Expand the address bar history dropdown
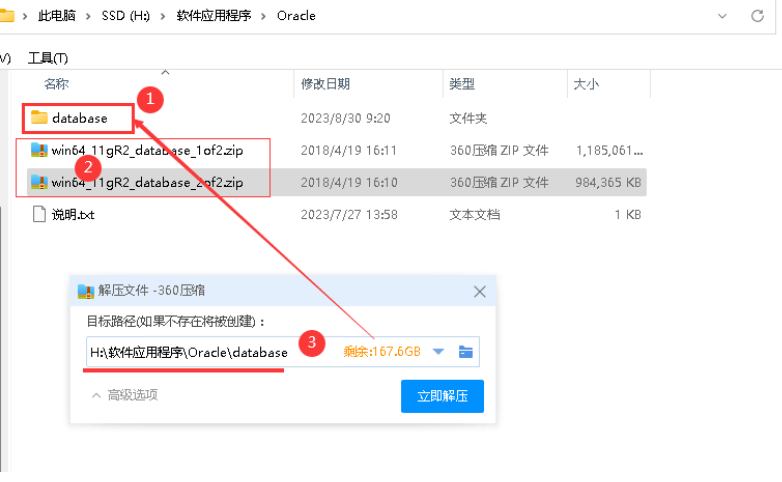The height and width of the screenshot is (482, 782). pos(724,16)
